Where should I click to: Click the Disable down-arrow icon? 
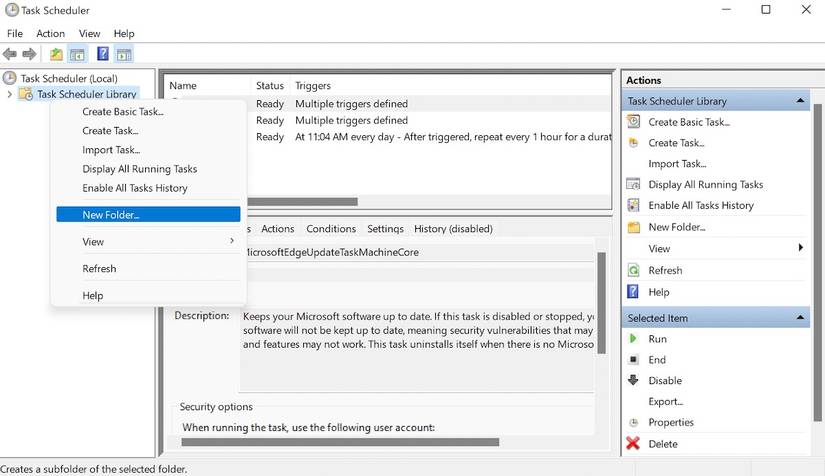(x=633, y=380)
